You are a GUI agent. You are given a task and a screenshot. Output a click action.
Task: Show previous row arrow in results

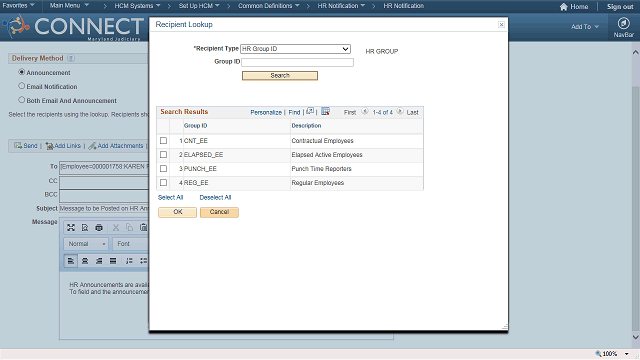(365, 111)
